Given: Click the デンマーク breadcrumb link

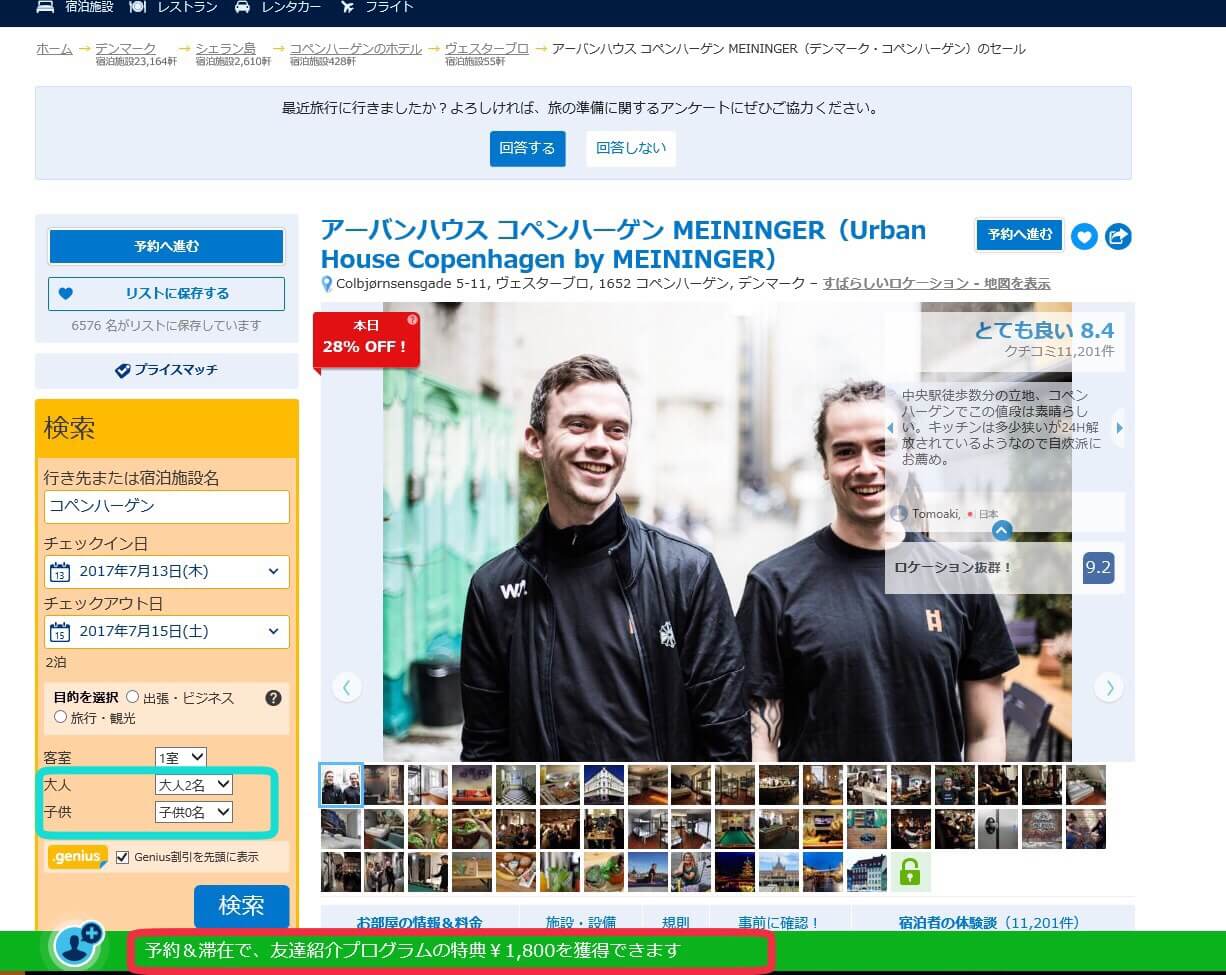Looking at the screenshot, I should (125, 48).
